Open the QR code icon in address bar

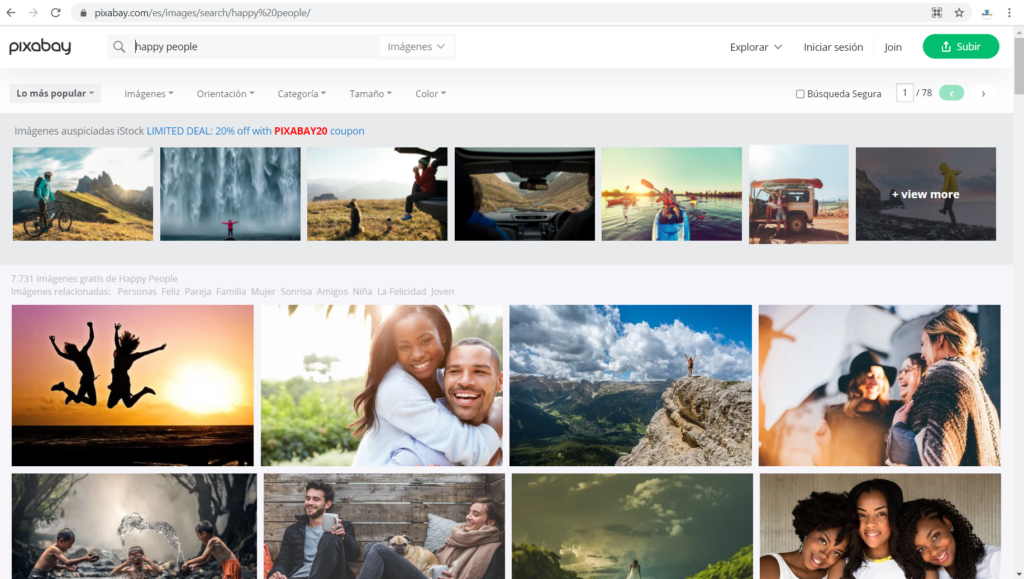[x=937, y=12]
